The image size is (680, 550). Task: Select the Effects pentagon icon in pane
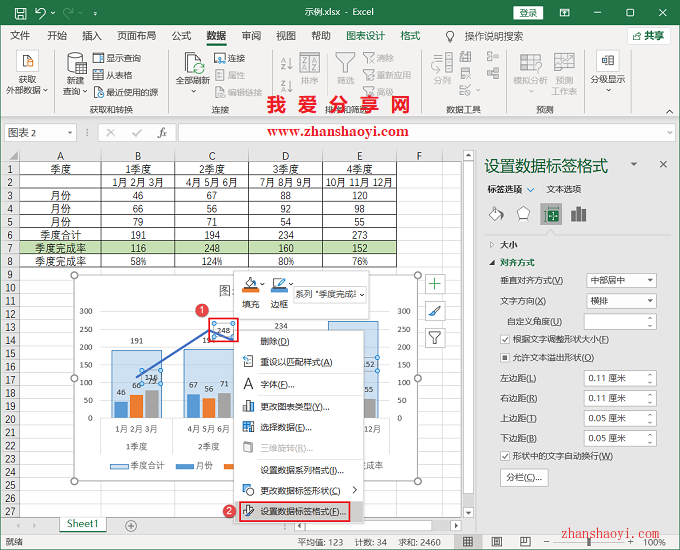[x=523, y=214]
